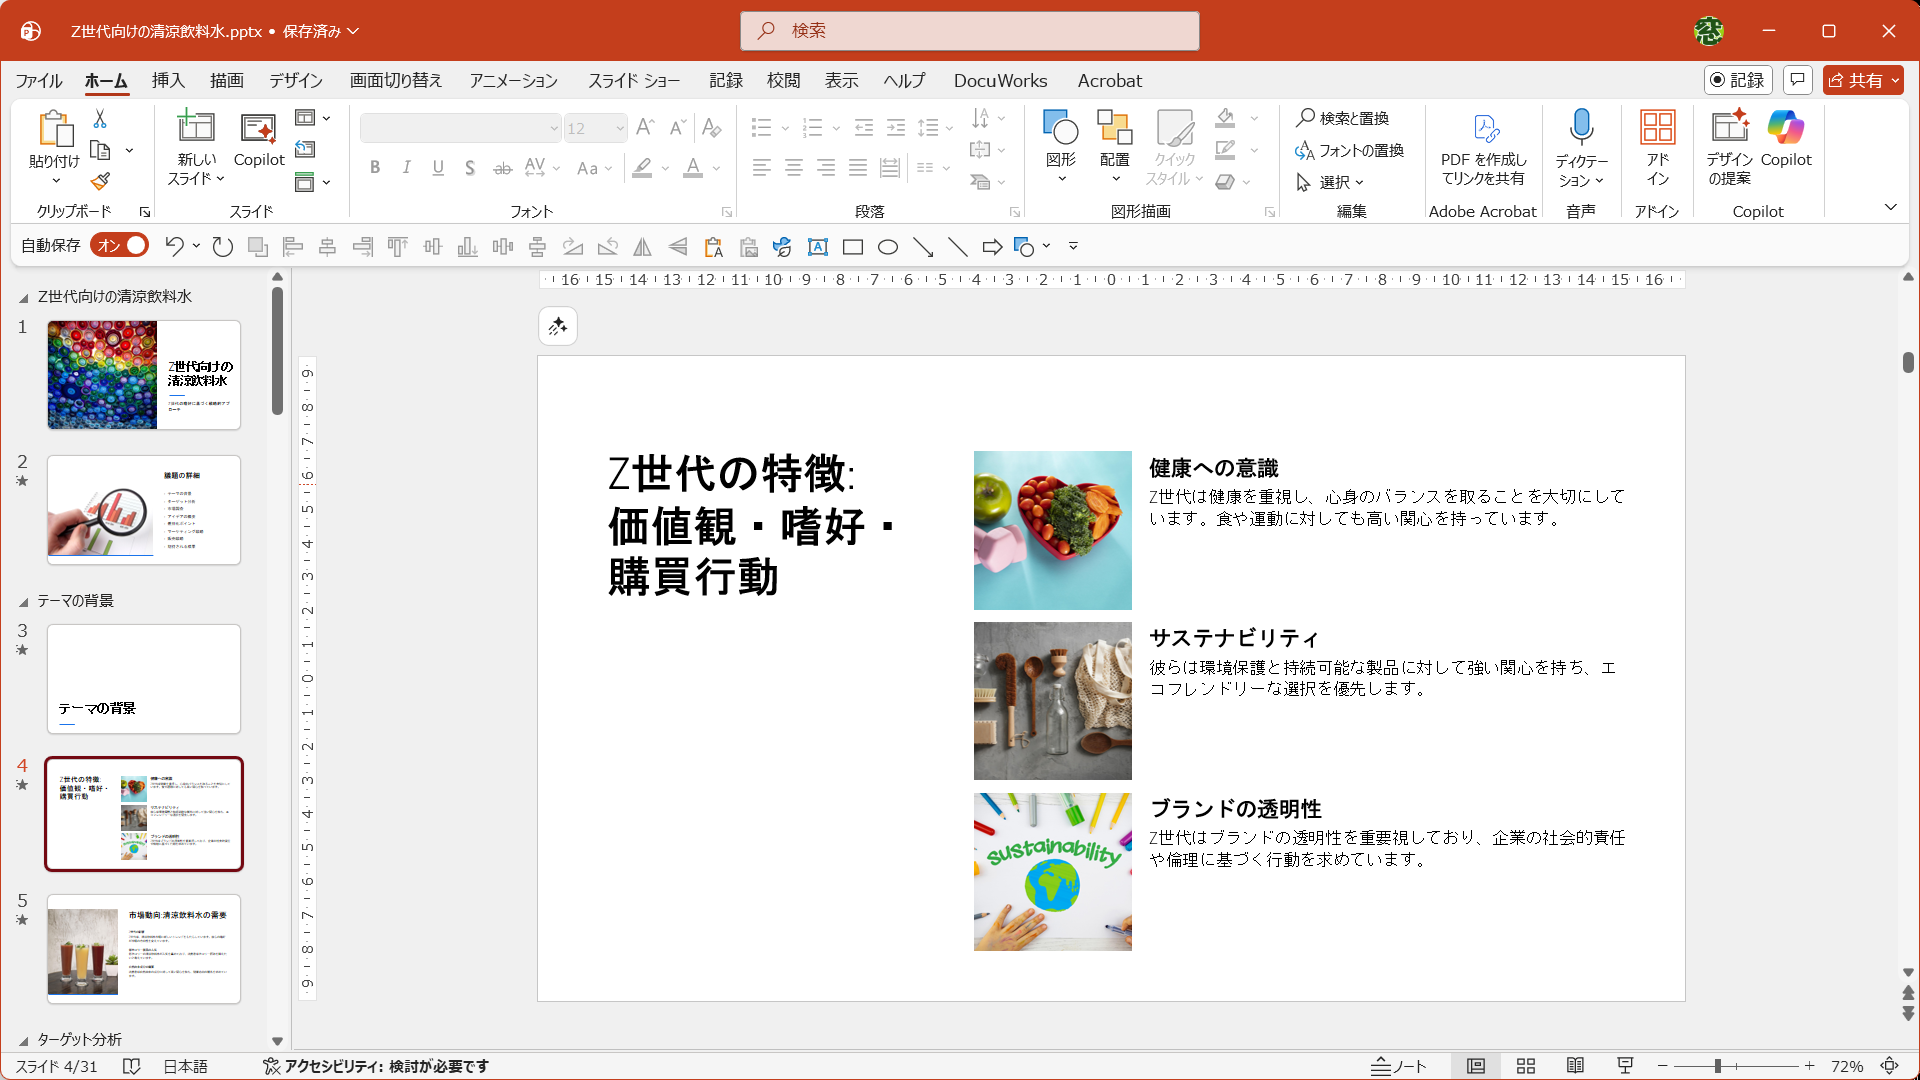Switch to Slide Sorter view
Viewport: 1920px width, 1080px height.
point(1526,1066)
